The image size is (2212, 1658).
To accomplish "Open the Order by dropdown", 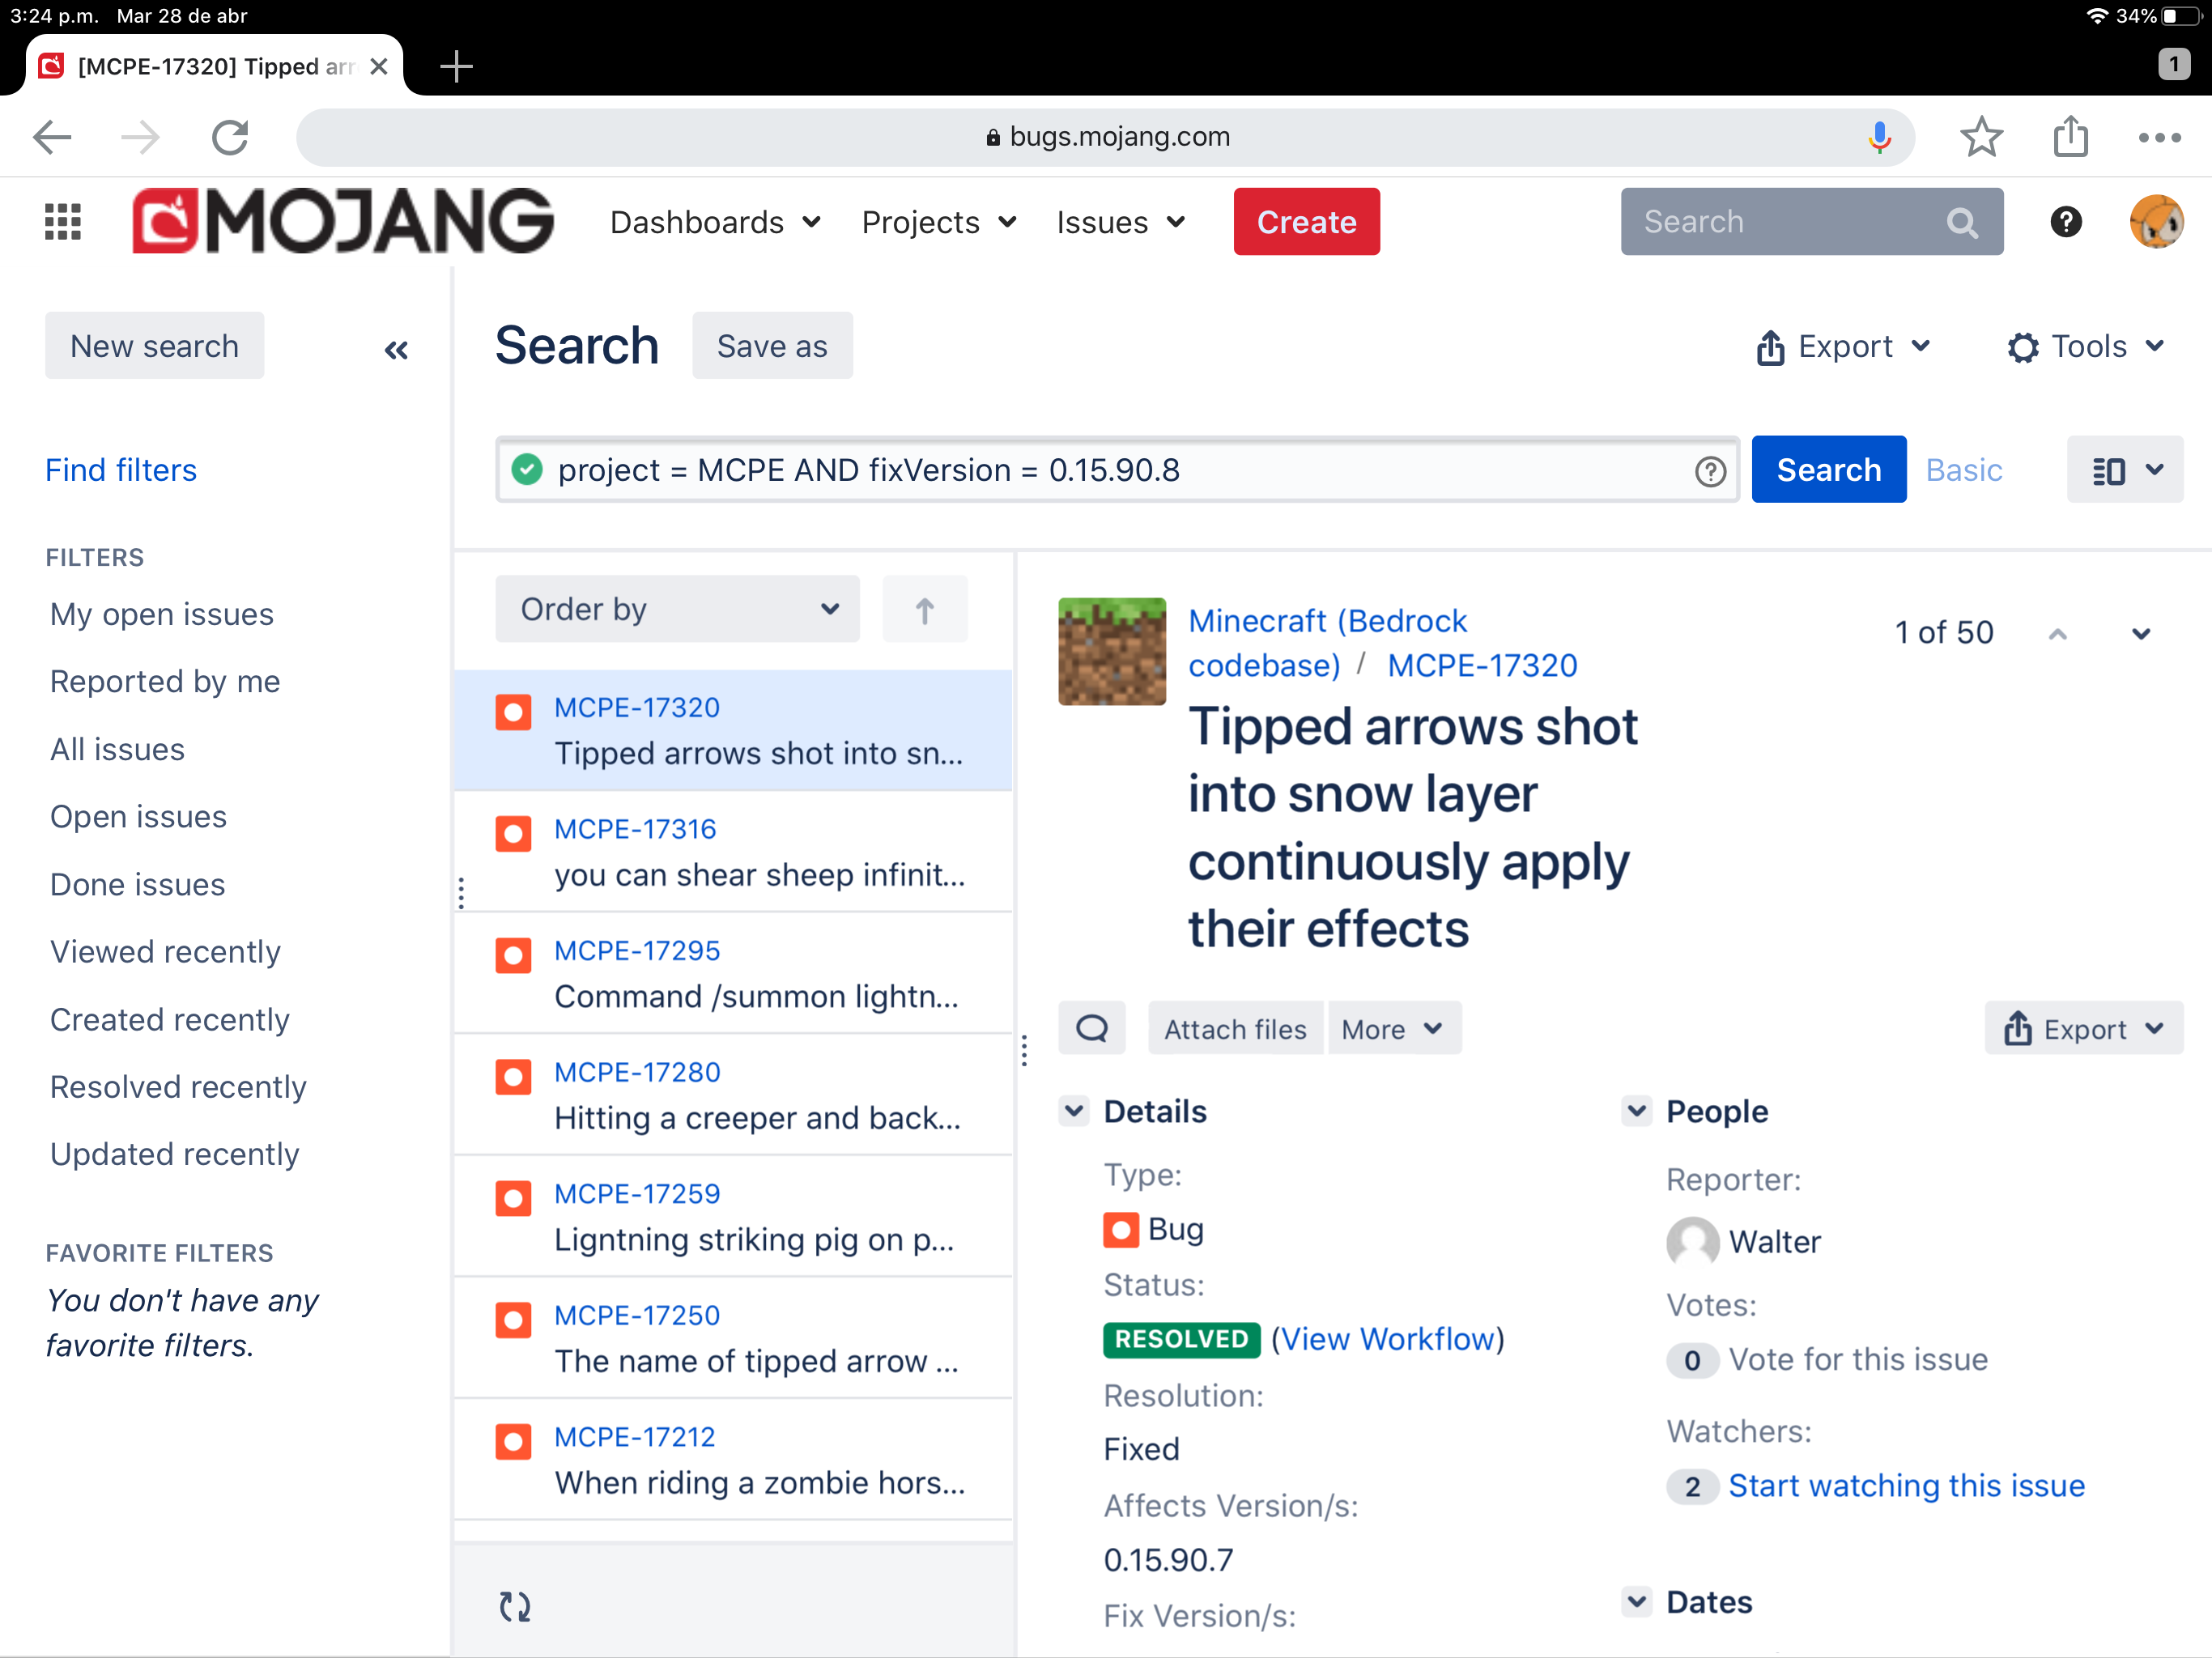I will (x=677, y=609).
